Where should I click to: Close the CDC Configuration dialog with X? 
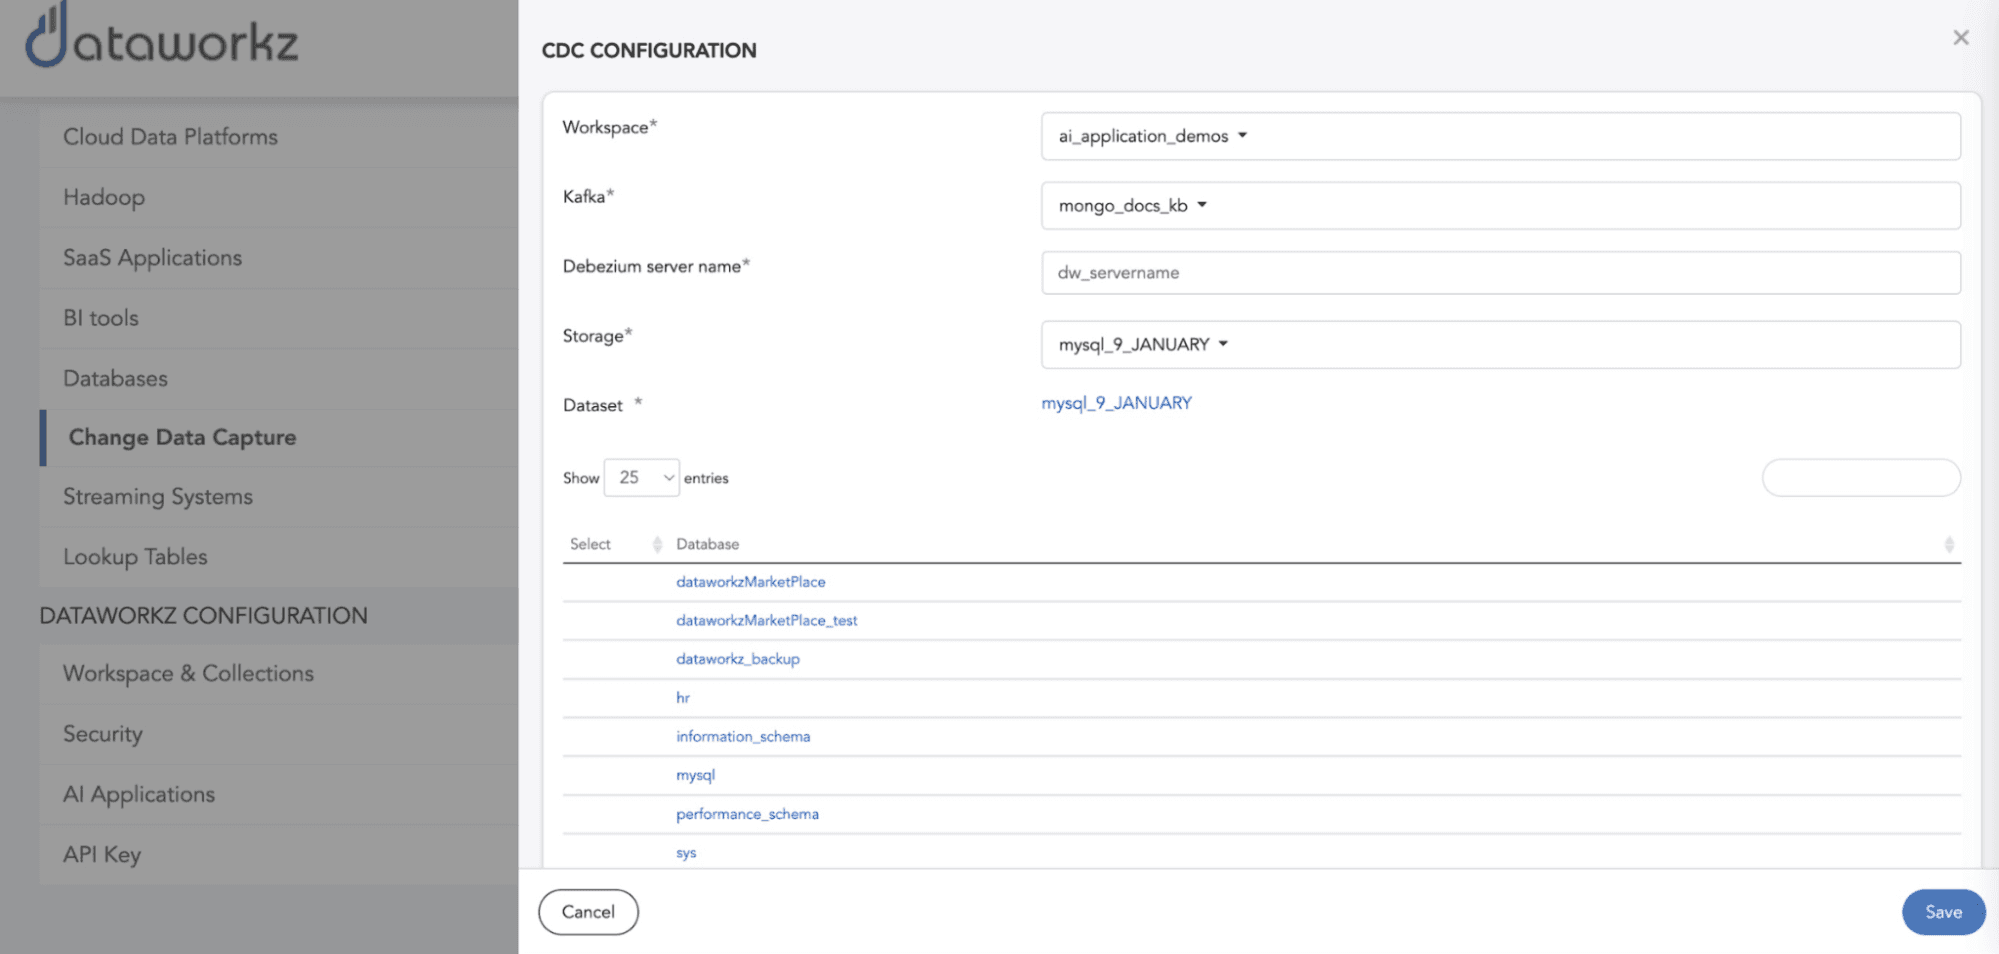(1960, 38)
